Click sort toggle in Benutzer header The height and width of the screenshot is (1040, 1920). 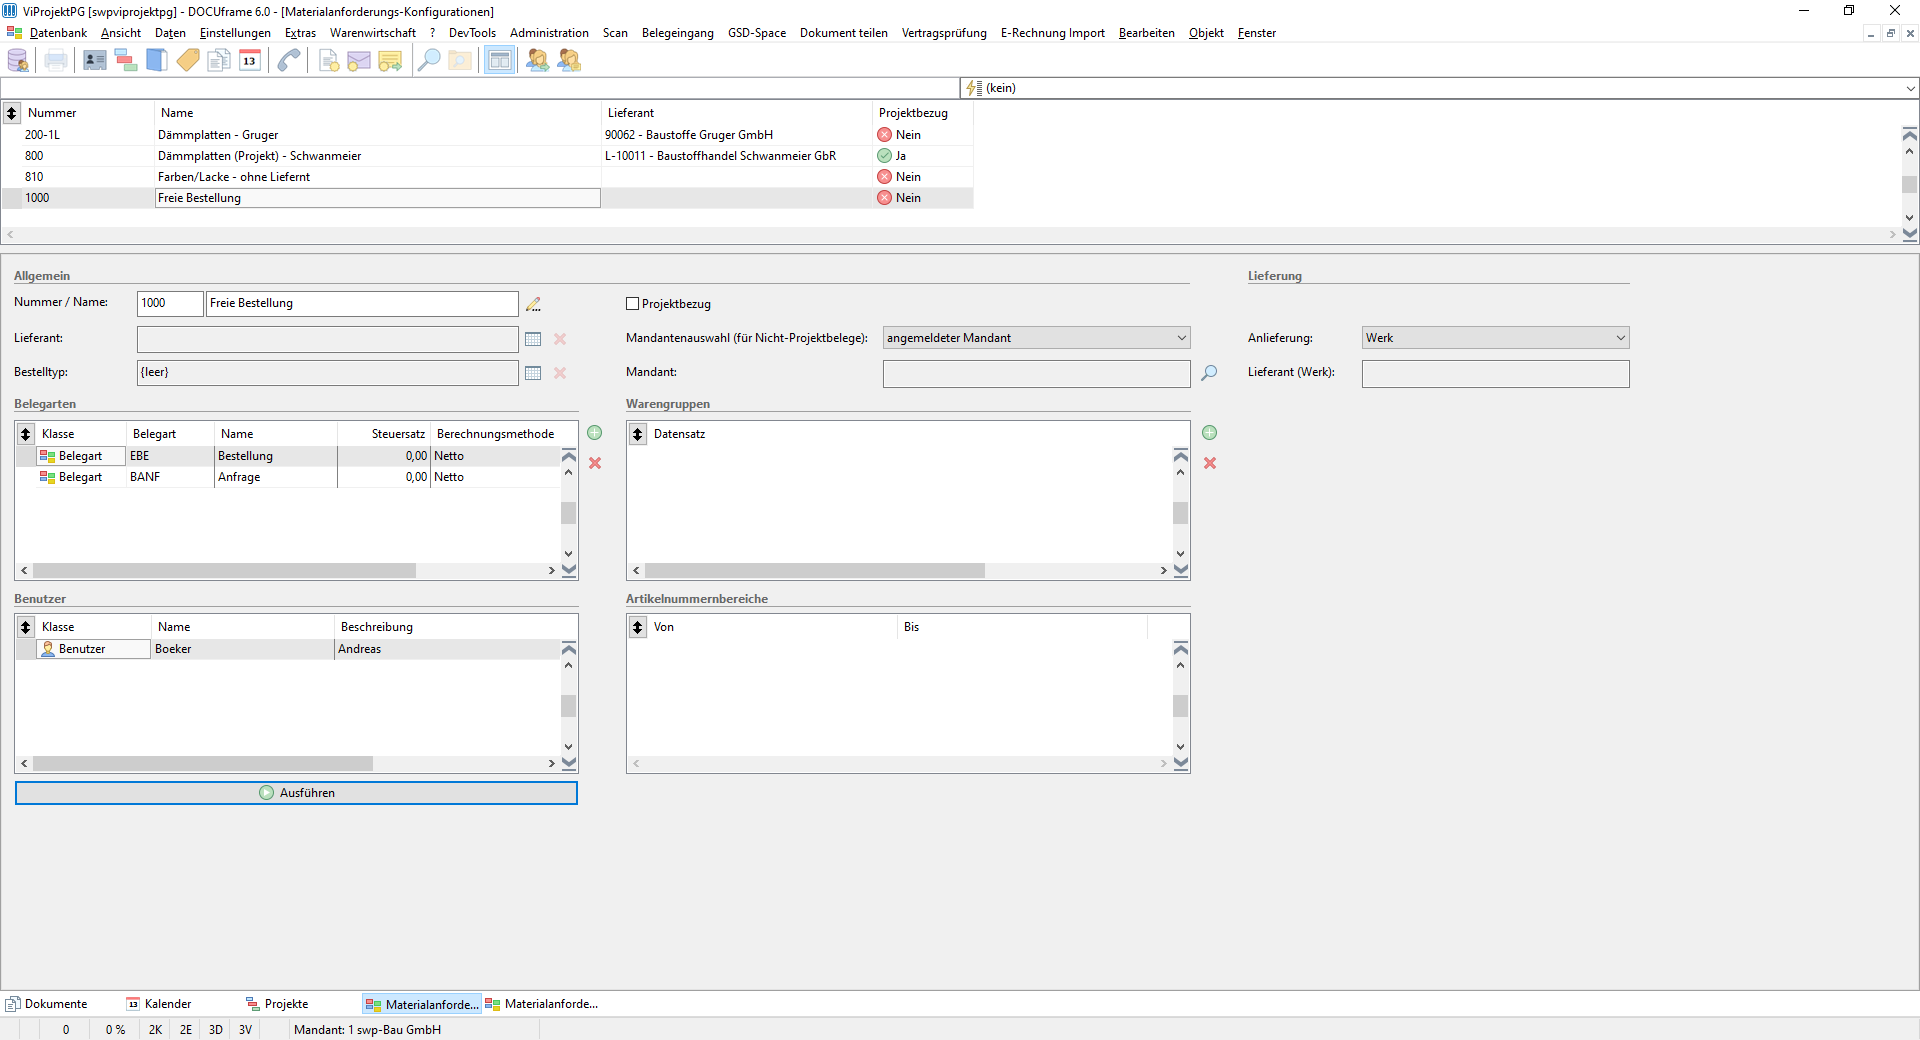point(26,627)
